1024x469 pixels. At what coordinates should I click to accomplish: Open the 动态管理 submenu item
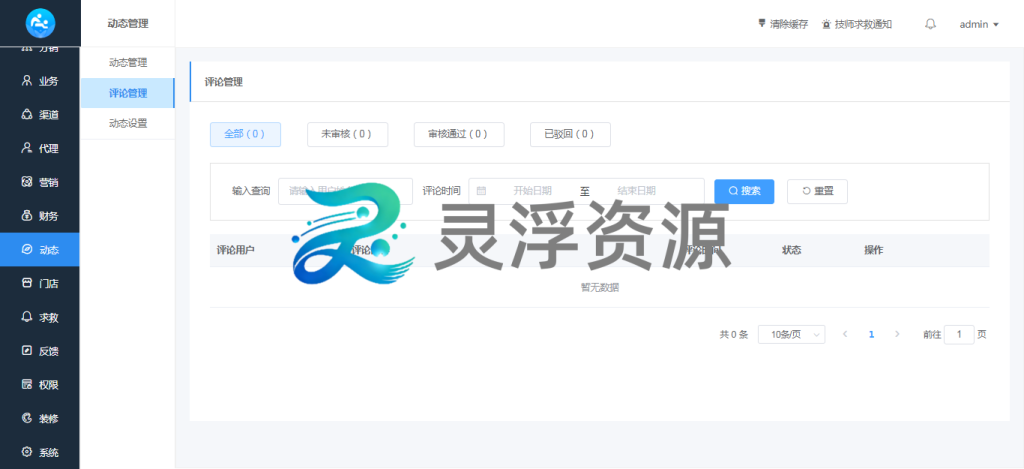128,63
